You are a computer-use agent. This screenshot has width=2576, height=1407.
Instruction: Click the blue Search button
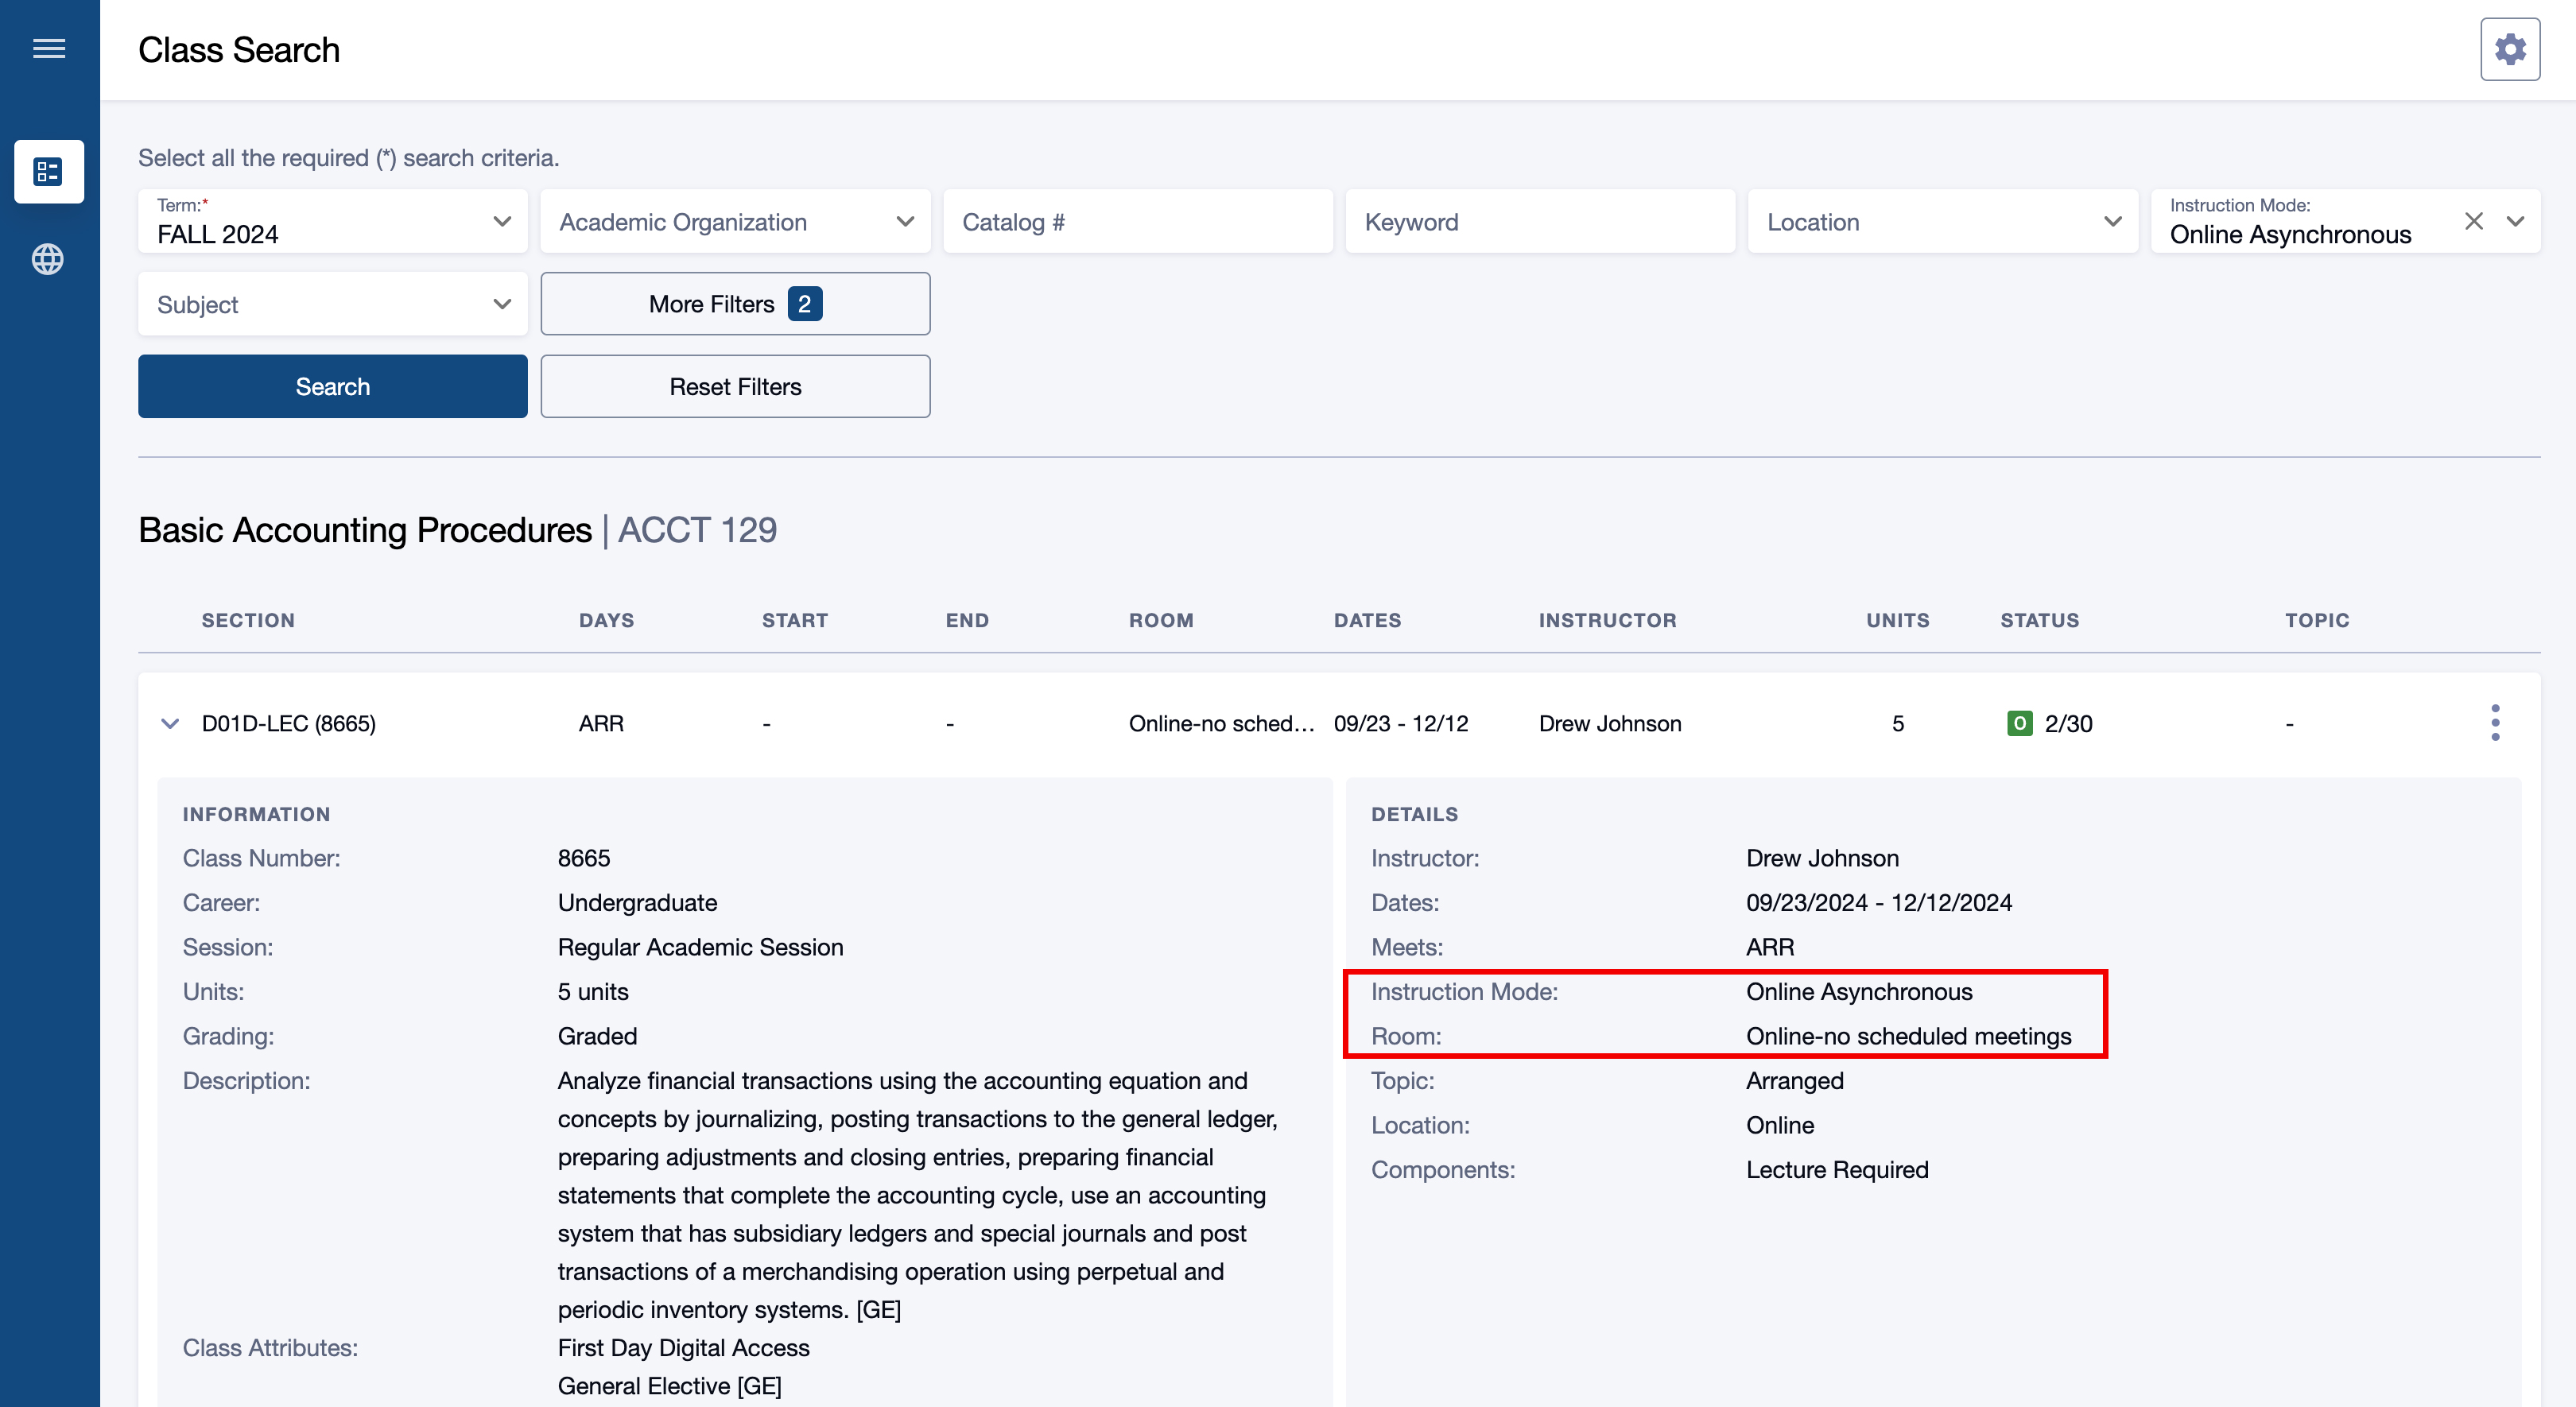[x=333, y=386]
